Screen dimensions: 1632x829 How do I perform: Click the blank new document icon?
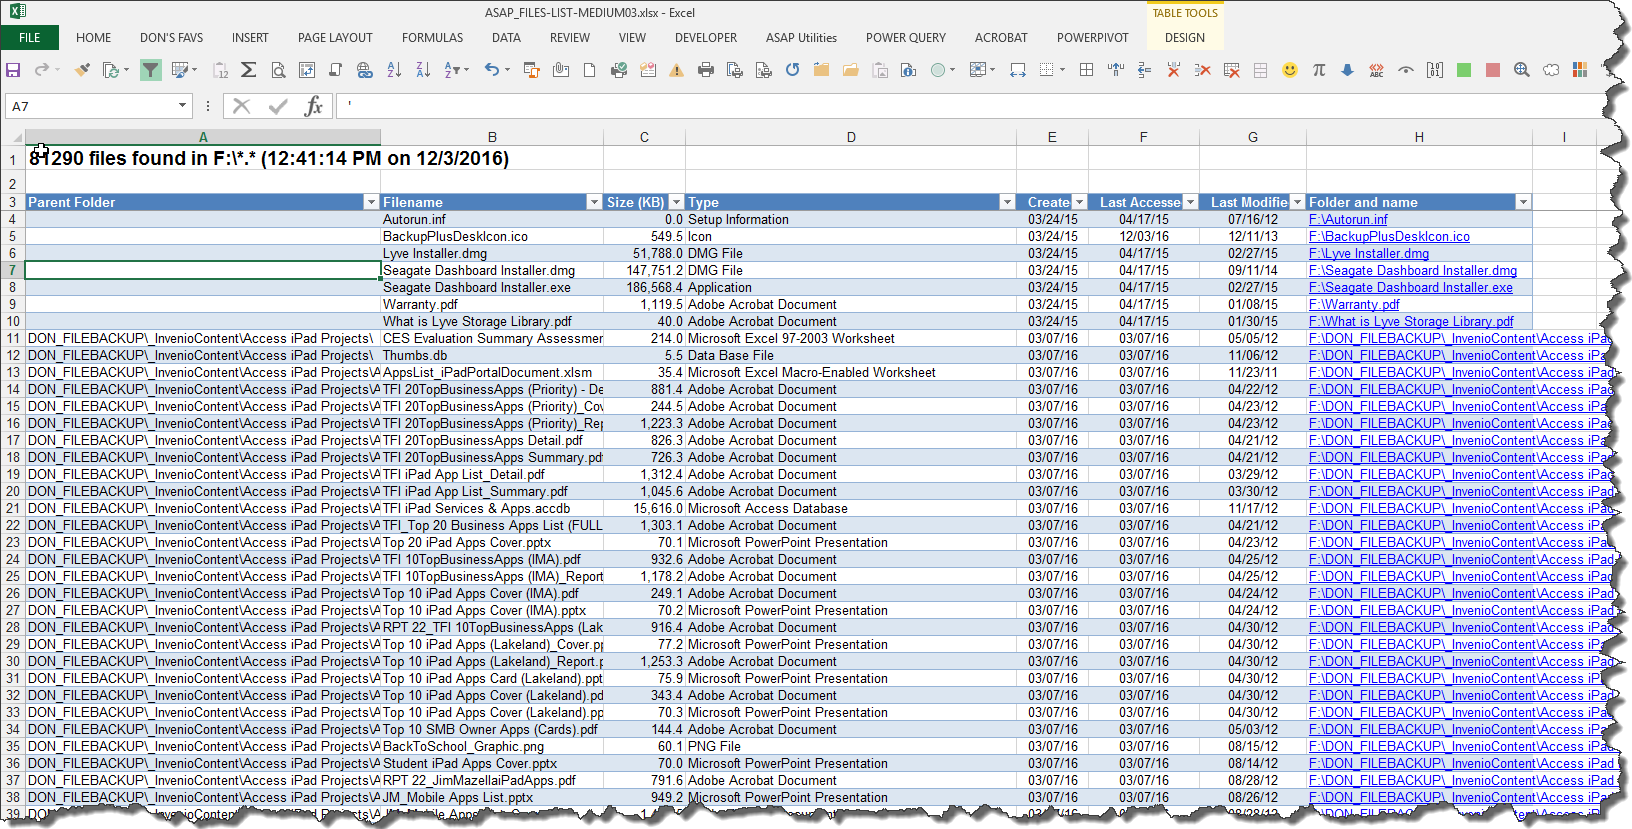tap(590, 70)
